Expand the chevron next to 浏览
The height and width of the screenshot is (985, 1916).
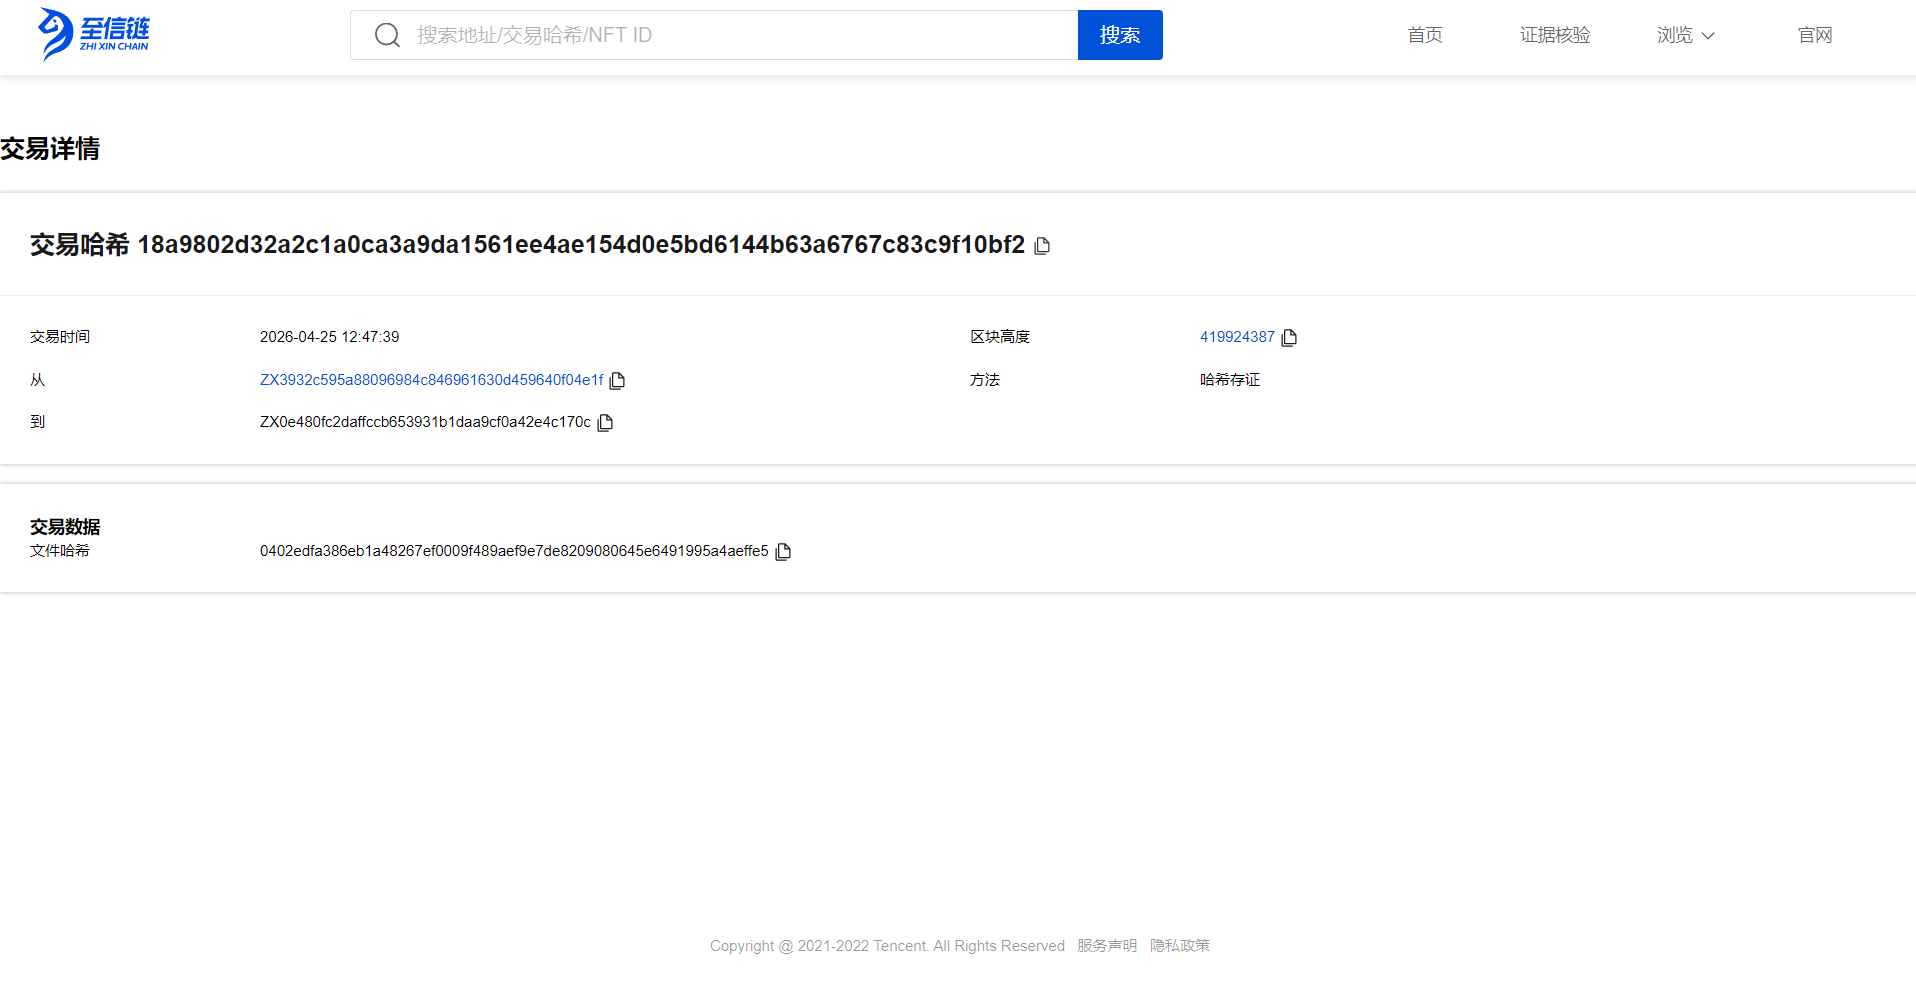(x=1707, y=36)
